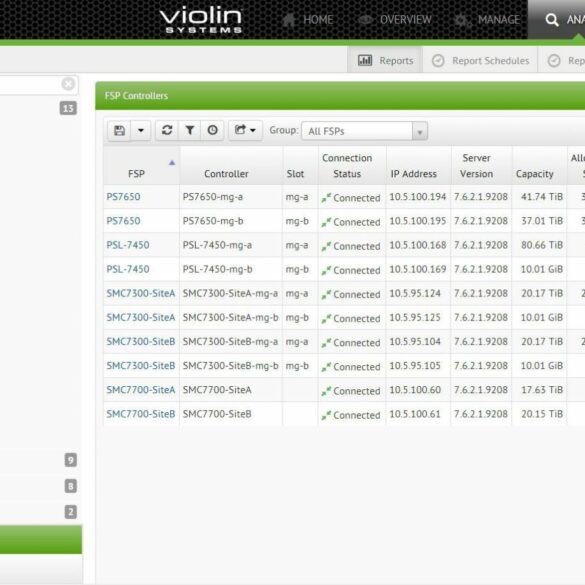Open the filter funnel tool
585x585 pixels.
(x=190, y=130)
